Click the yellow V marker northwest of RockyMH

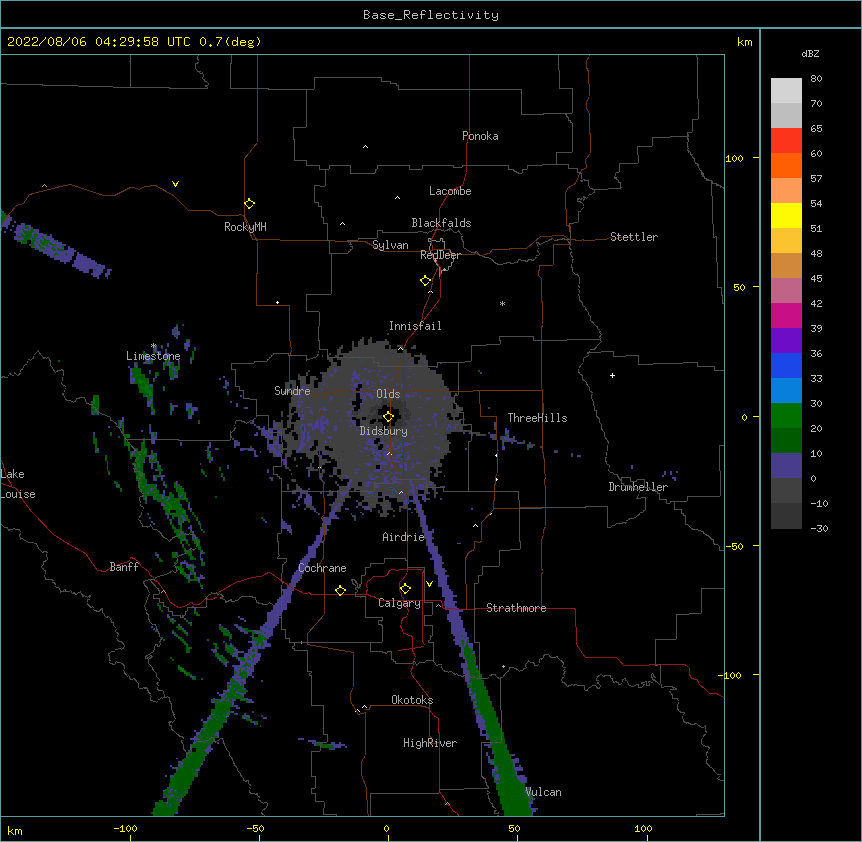175,184
